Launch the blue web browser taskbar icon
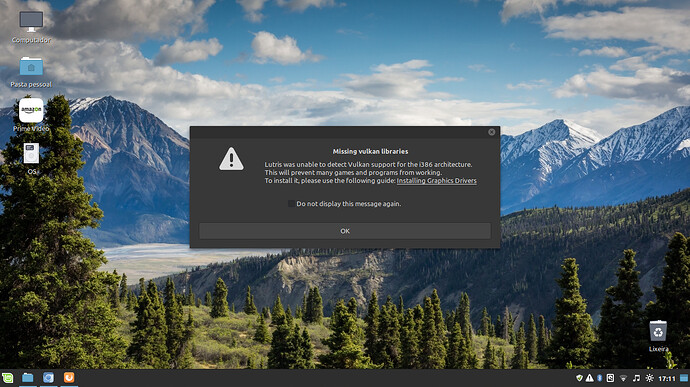690x387 pixels. [48, 378]
